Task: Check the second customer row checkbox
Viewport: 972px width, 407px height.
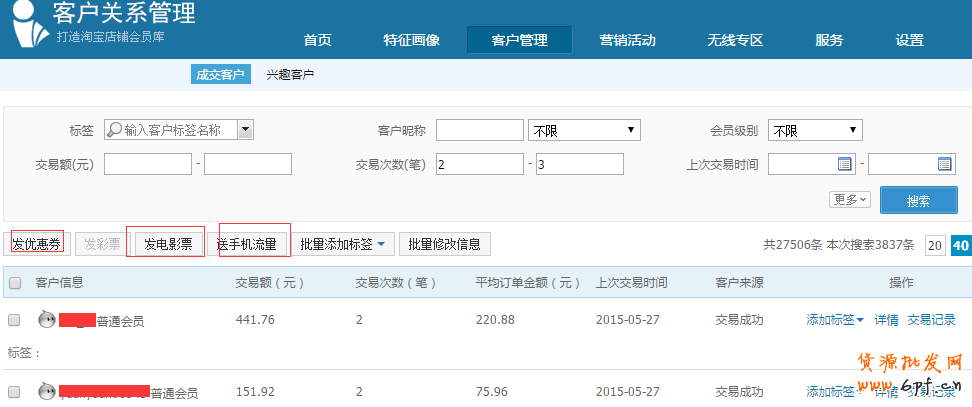Action: coord(14,392)
